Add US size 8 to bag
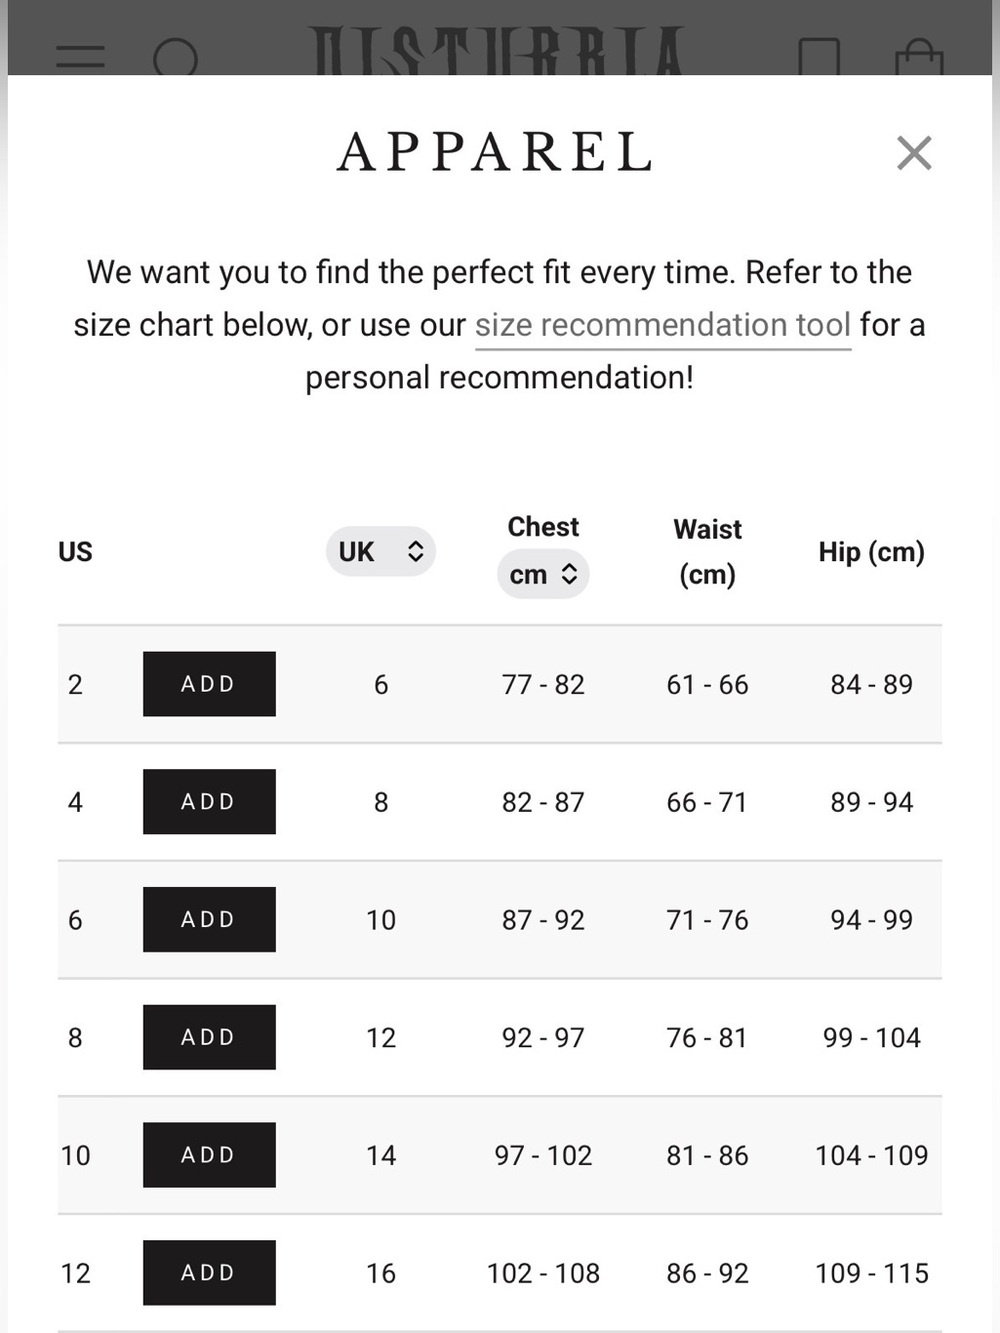This screenshot has height=1333, width=1000. [209, 1037]
